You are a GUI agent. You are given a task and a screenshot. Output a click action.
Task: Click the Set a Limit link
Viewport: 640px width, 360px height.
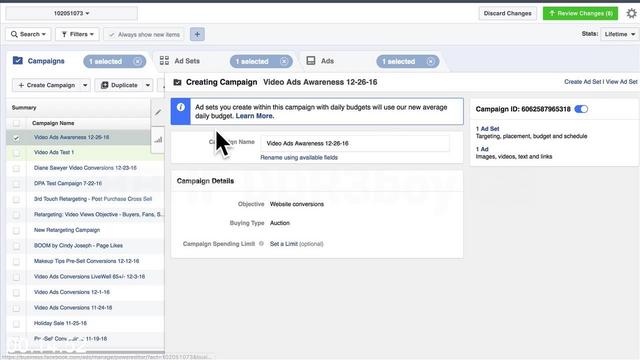coord(284,244)
